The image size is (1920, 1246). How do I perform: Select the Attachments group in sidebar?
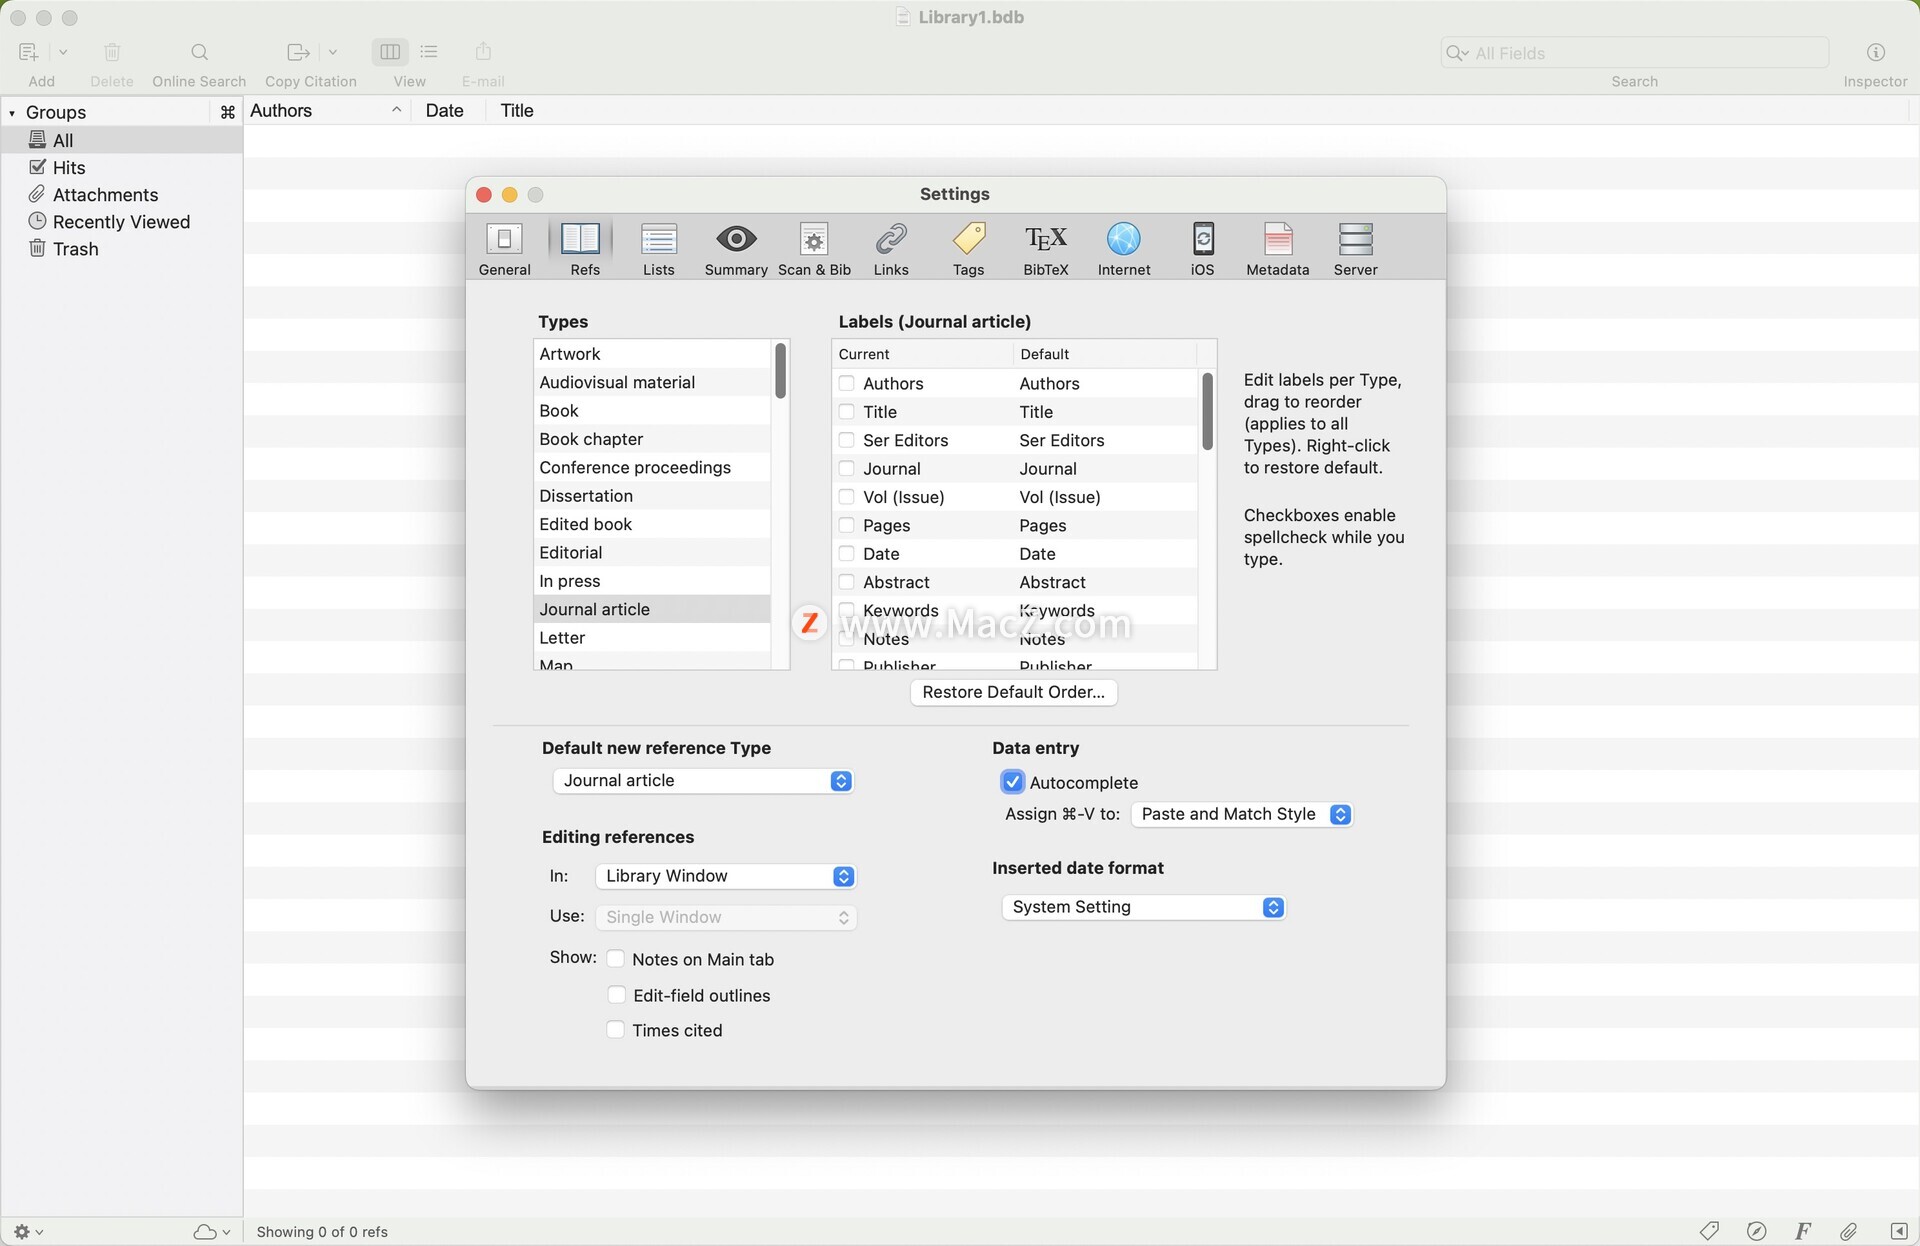tap(105, 194)
